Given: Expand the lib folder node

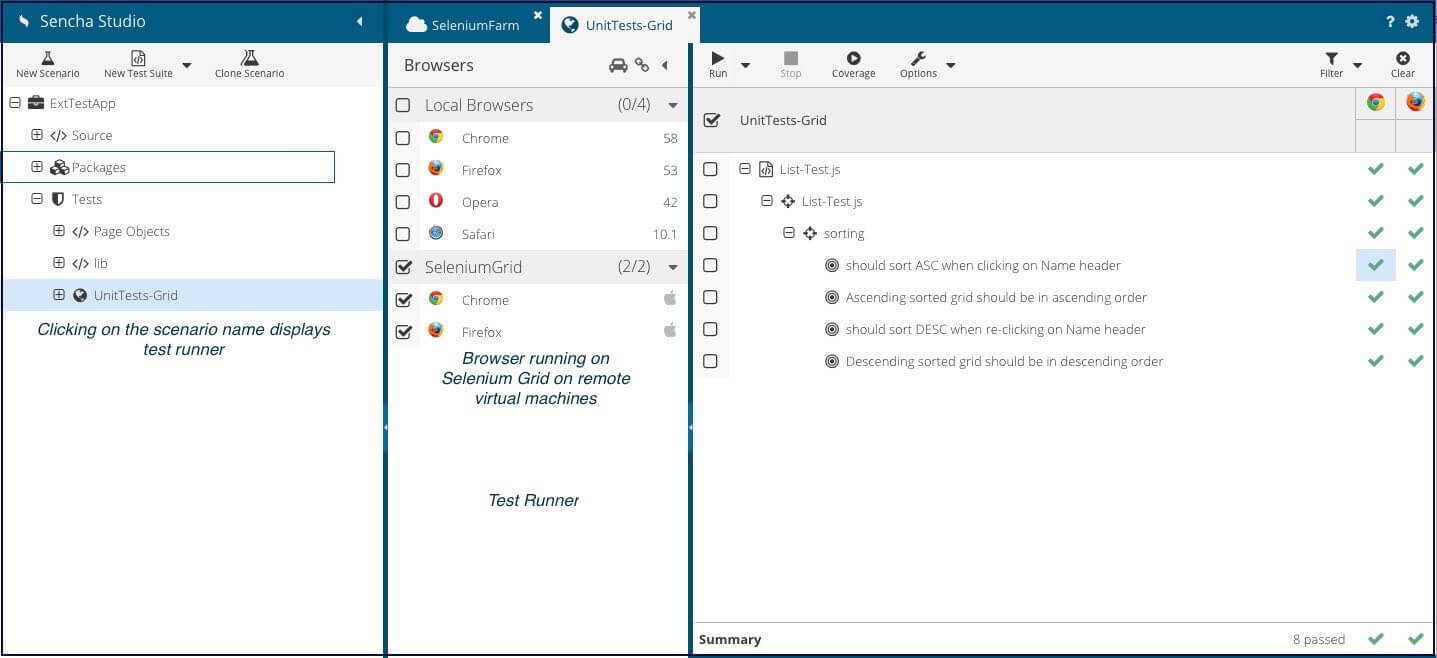Looking at the screenshot, I should click(59, 263).
